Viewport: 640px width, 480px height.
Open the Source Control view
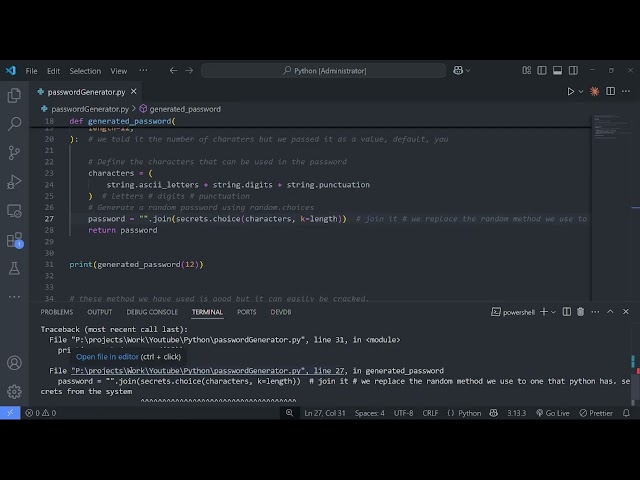pyautogui.click(x=14, y=153)
